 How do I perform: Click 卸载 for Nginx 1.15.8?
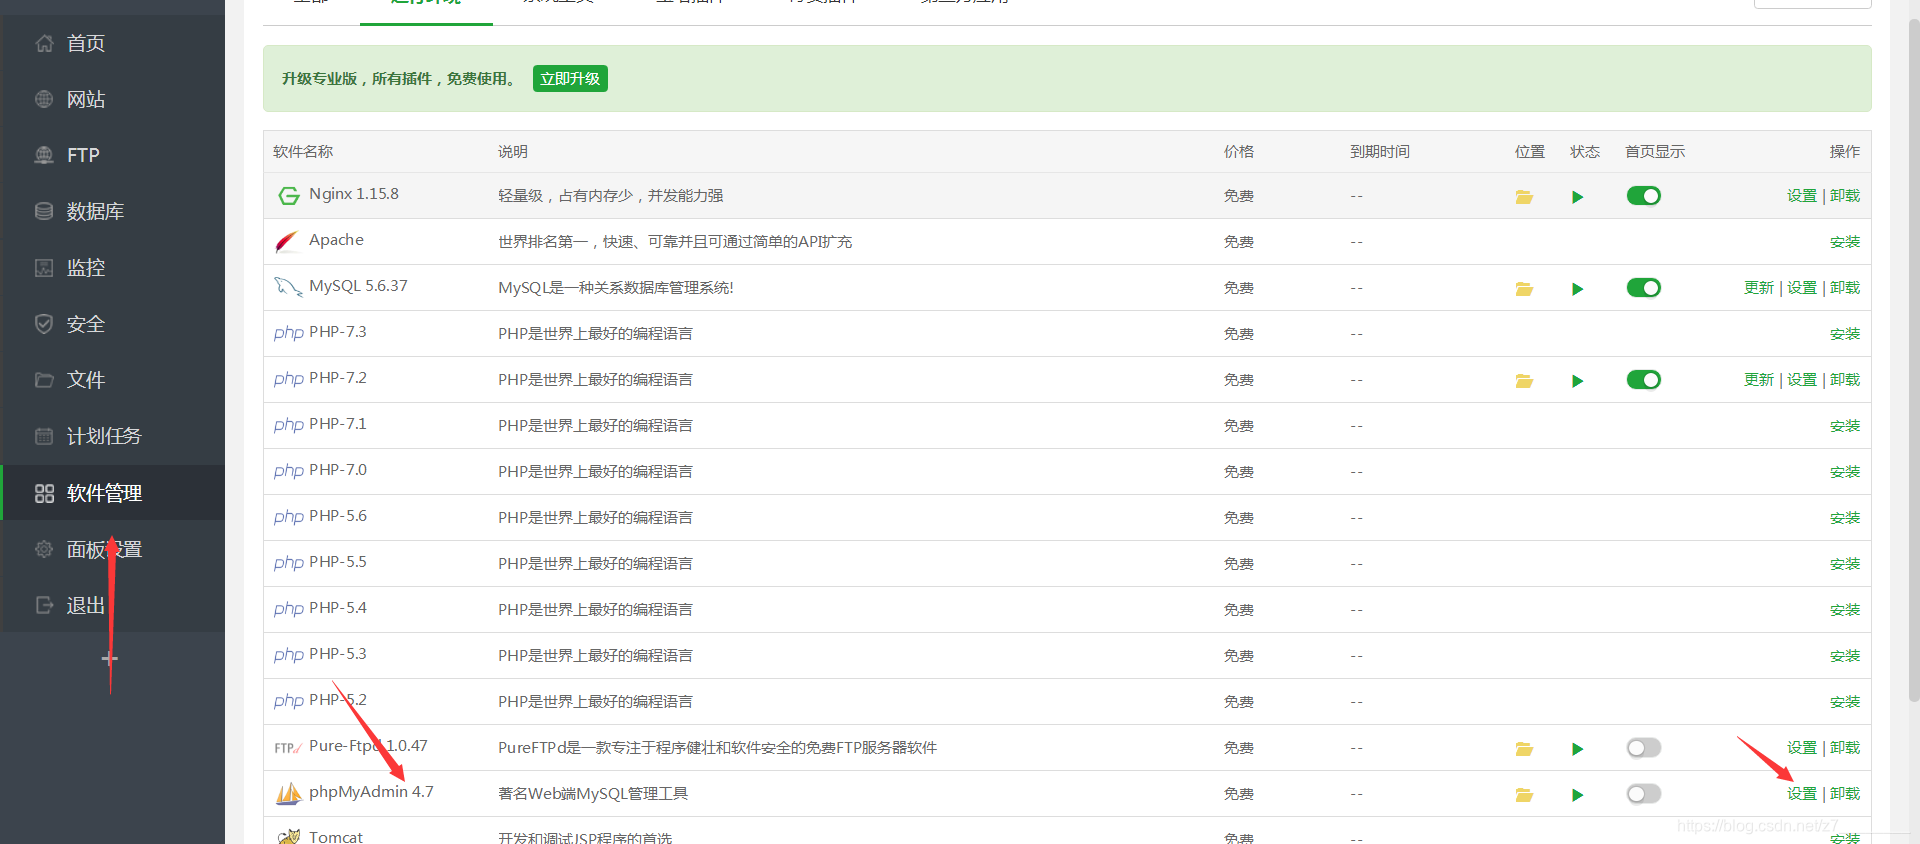click(1845, 196)
